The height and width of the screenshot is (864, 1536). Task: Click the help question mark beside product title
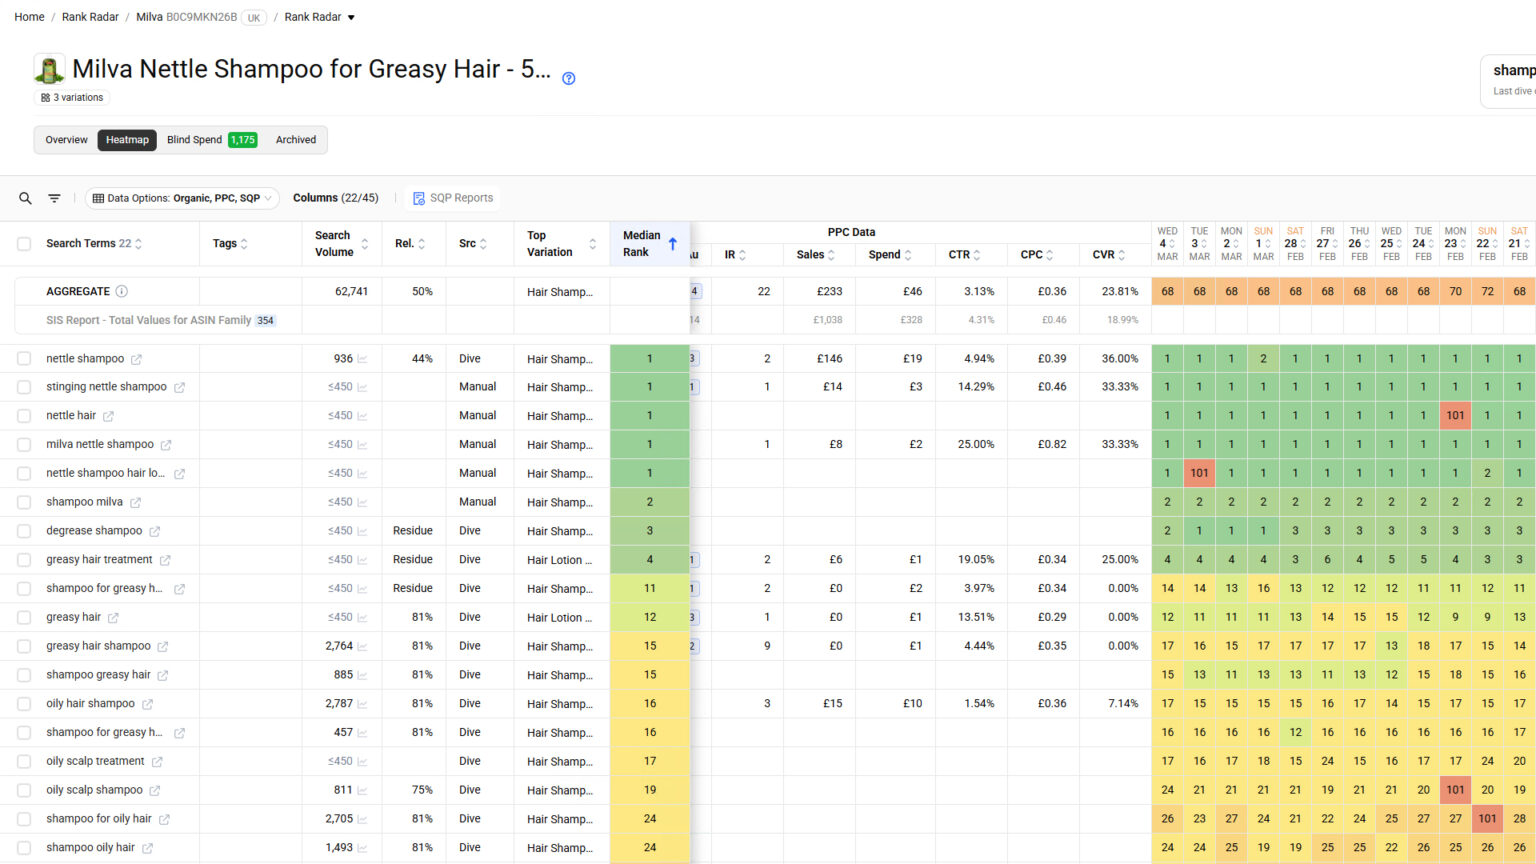click(x=568, y=78)
